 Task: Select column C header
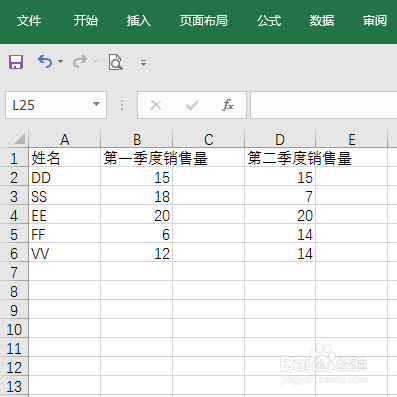tap(209, 139)
